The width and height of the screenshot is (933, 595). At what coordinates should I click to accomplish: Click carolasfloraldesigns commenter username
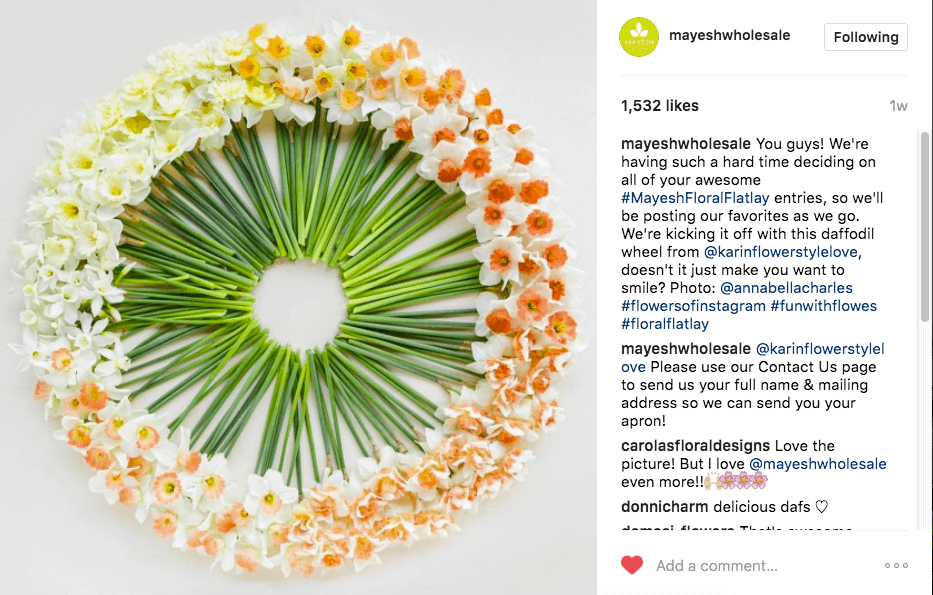coord(696,446)
